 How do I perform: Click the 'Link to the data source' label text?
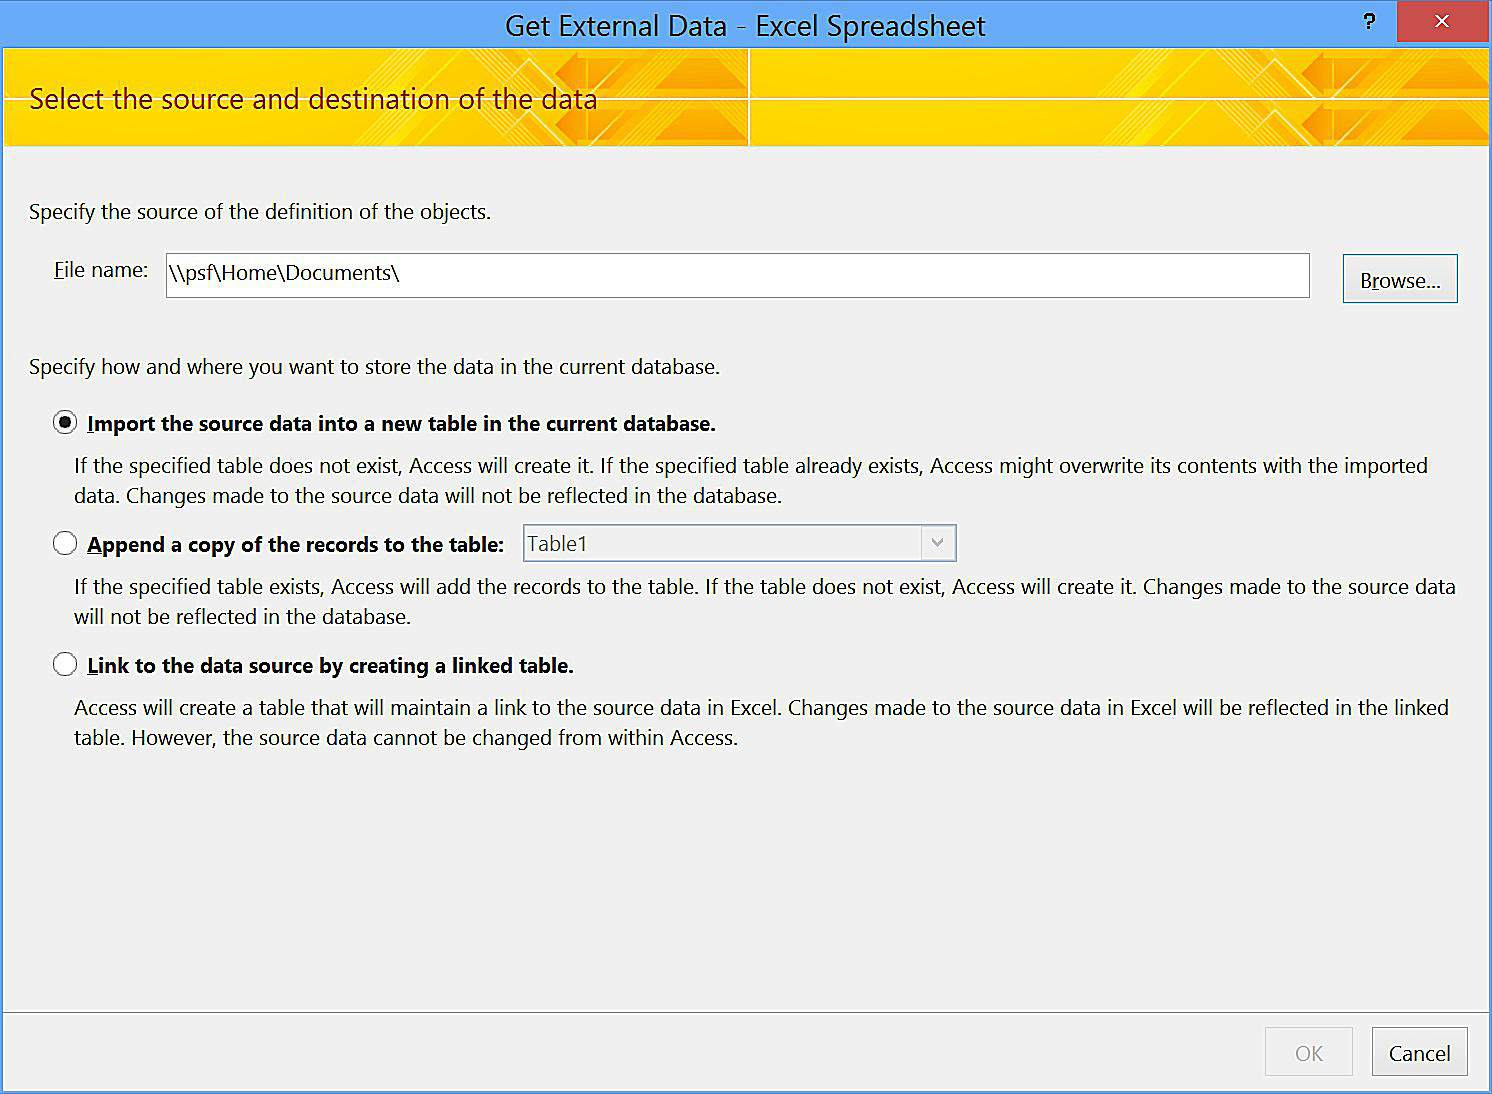point(330,665)
